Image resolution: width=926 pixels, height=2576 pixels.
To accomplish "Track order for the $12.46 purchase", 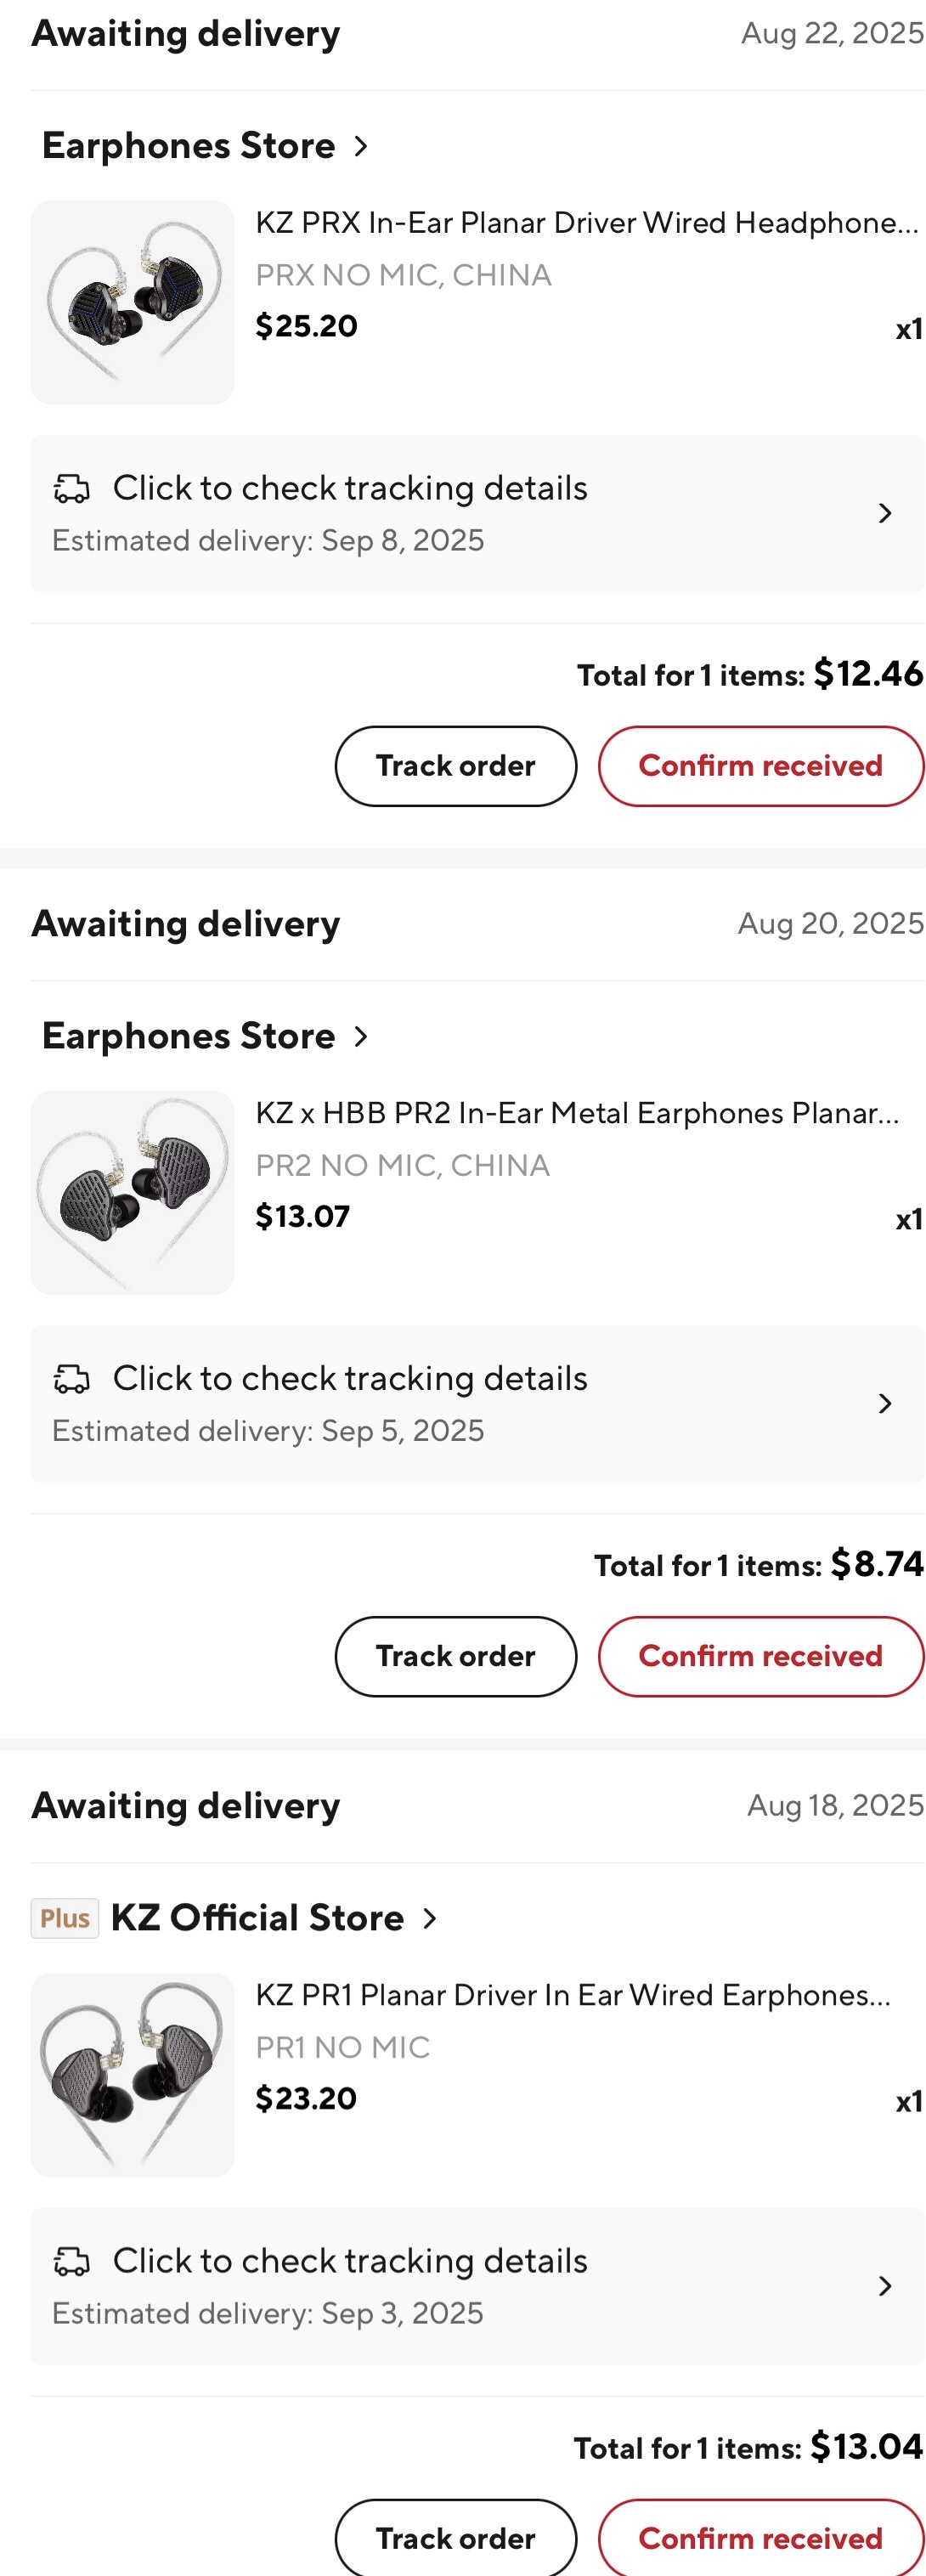I will (x=455, y=766).
